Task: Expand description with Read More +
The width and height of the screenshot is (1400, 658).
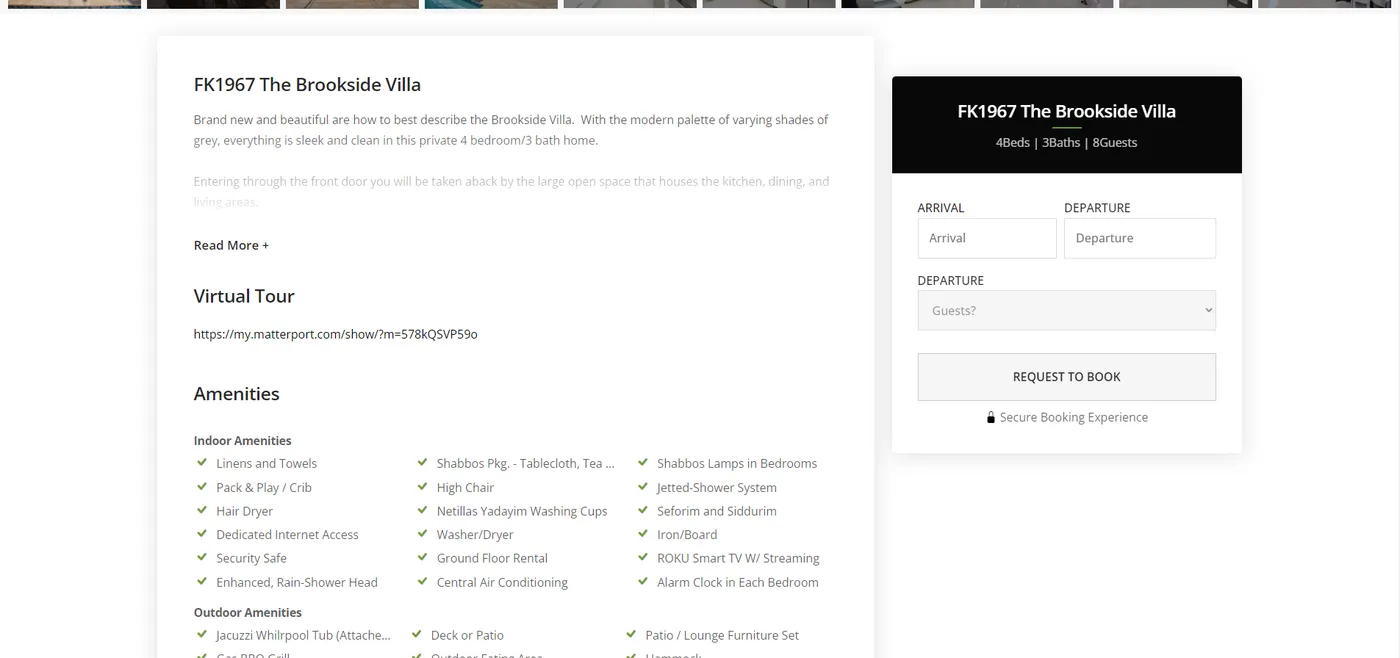Action: click(231, 245)
